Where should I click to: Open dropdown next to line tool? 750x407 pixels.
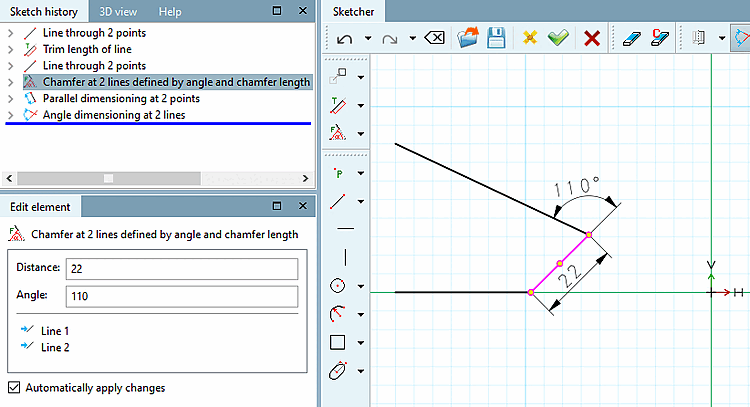[x=361, y=201]
